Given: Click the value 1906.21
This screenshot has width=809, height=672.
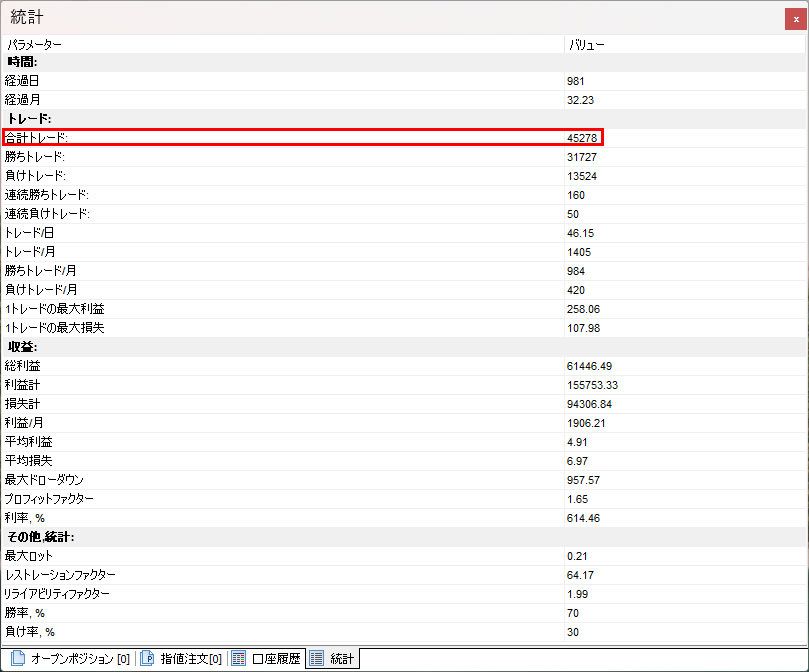Looking at the screenshot, I should [x=586, y=423].
